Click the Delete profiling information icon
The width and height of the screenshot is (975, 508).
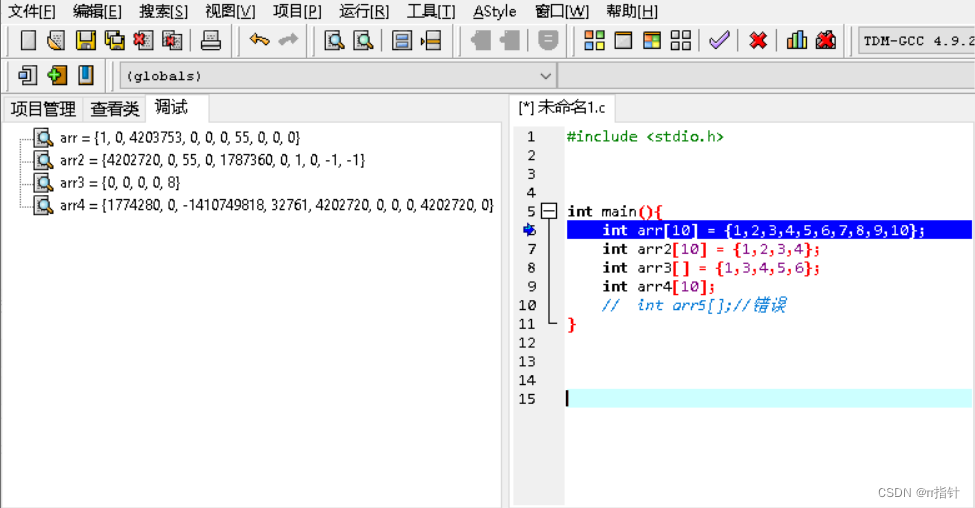point(826,40)
